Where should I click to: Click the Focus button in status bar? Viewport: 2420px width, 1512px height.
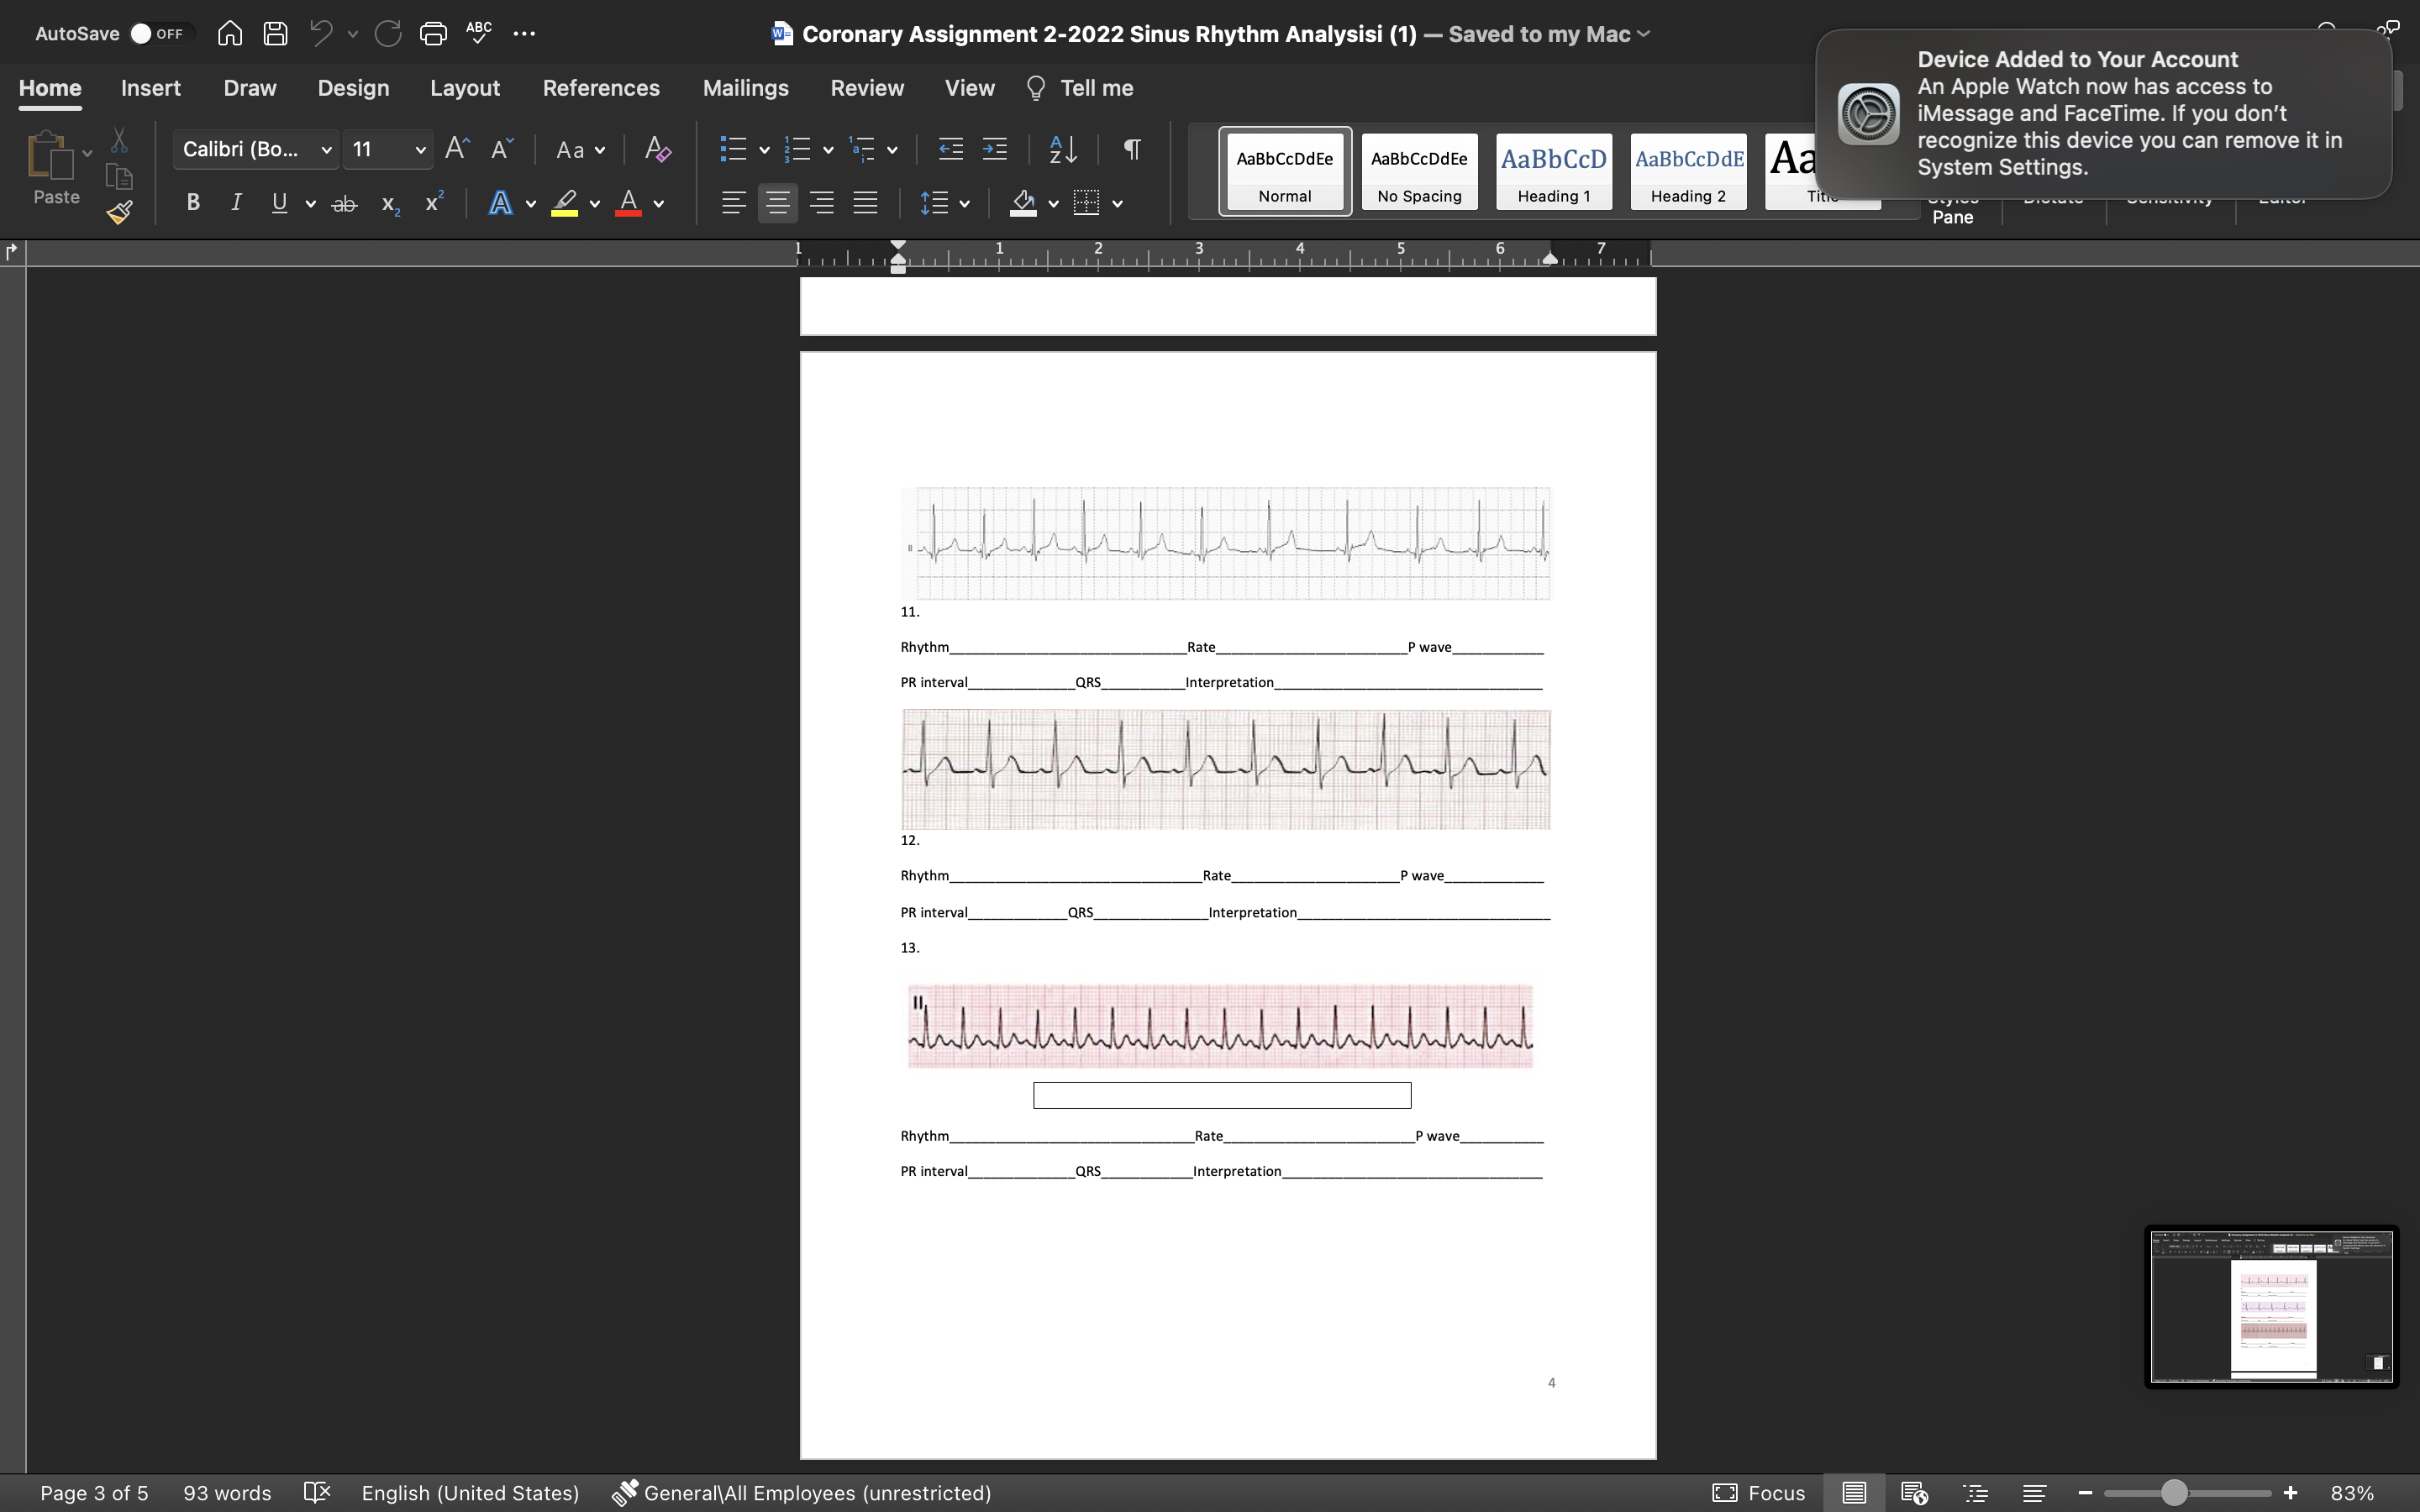coord(1758,1493)
